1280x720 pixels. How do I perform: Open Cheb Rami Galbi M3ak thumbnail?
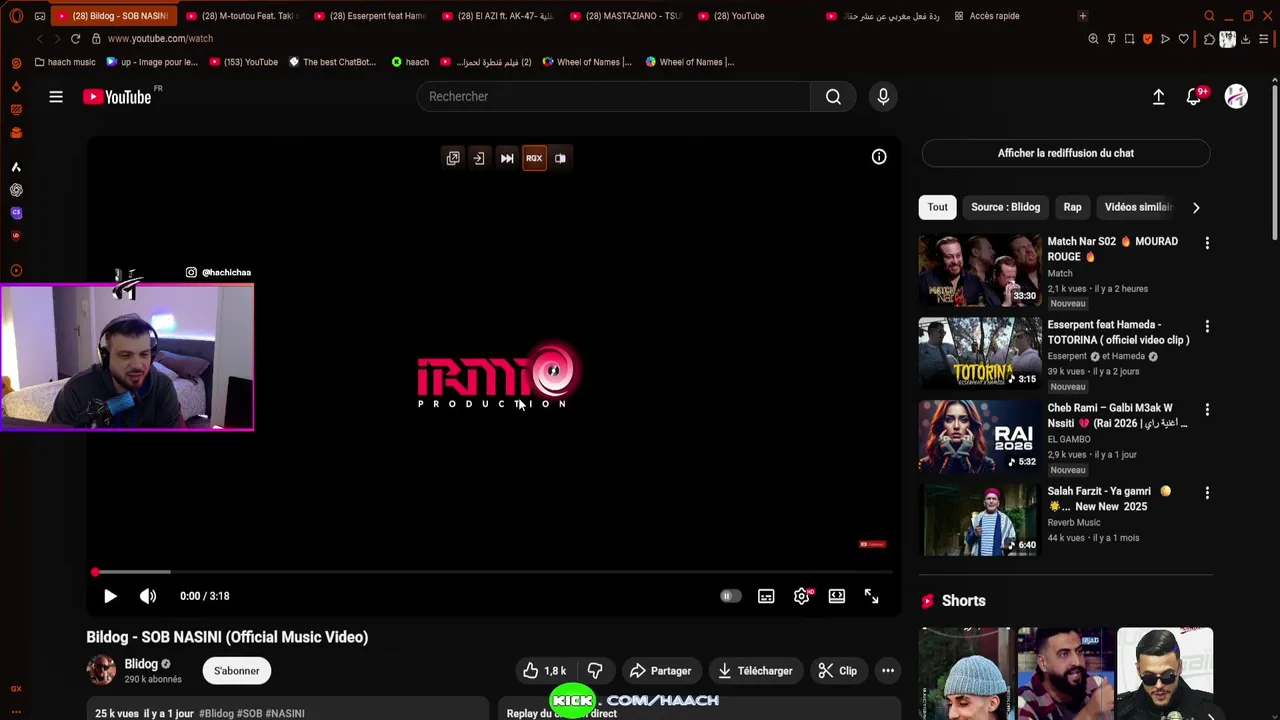click(x=980, y=436)
